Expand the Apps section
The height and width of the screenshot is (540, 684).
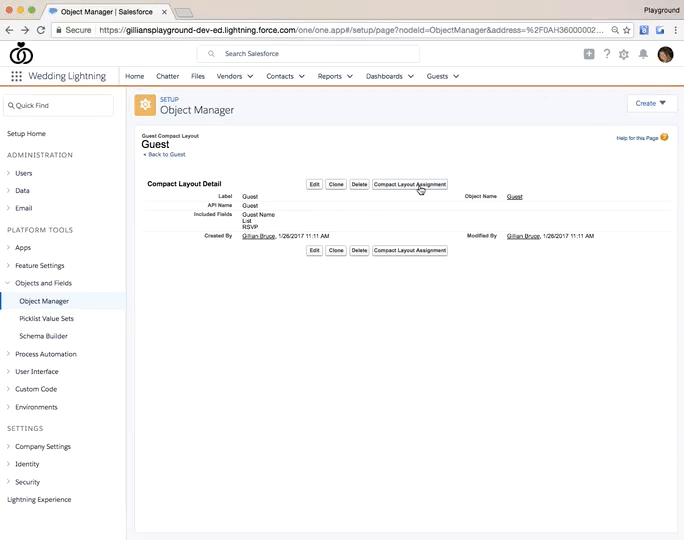tap(8, 247)
